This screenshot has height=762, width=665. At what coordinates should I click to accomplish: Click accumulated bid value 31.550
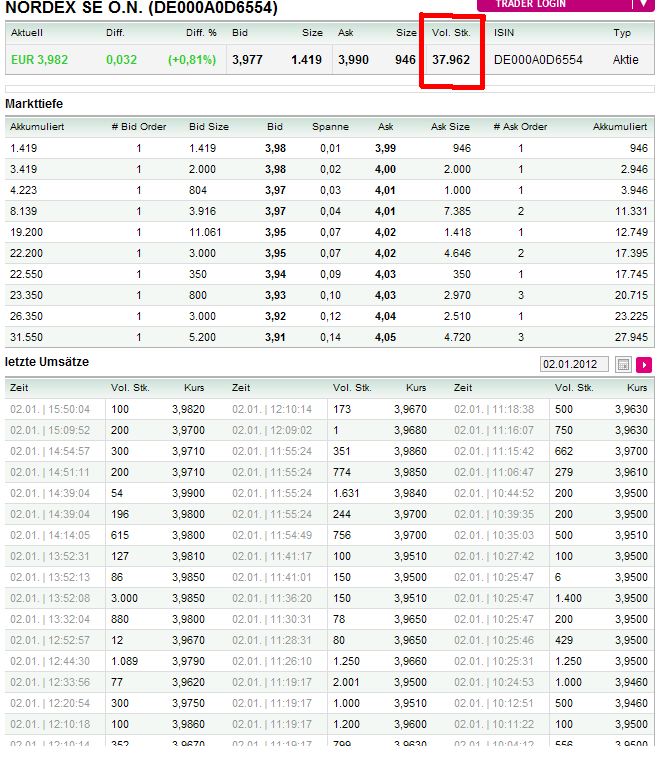(x=26, y=337)
